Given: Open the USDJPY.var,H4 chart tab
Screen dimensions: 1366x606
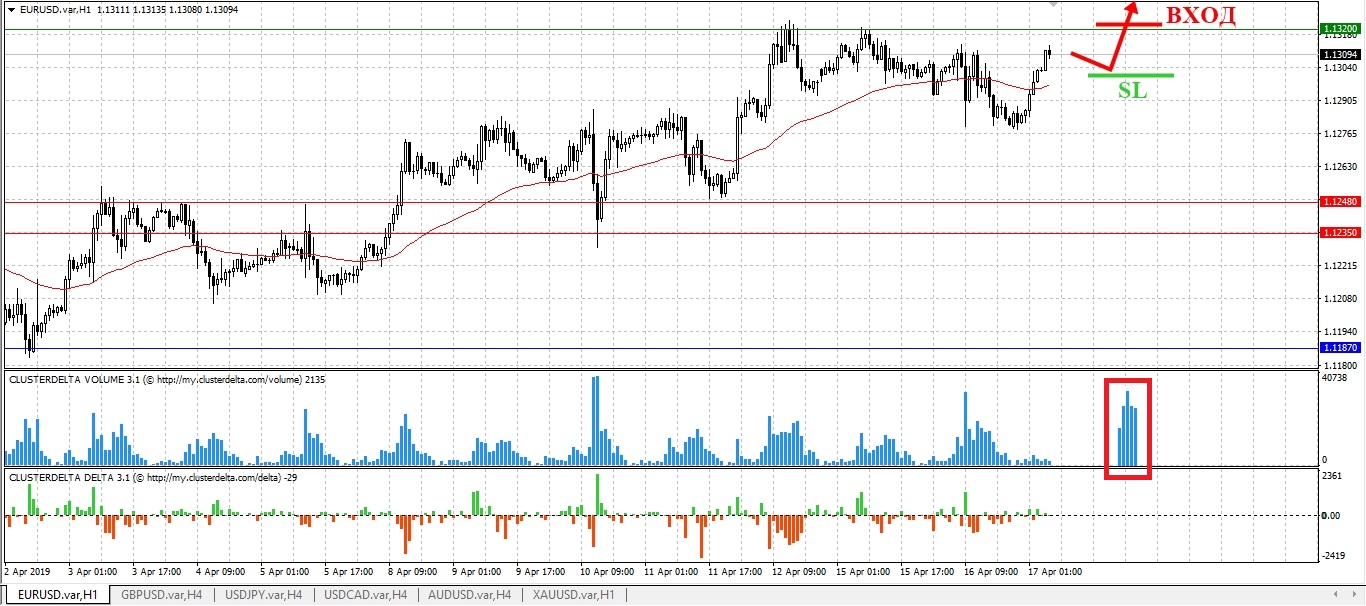Looking at the screenshot, I should [x=264, y=595].
